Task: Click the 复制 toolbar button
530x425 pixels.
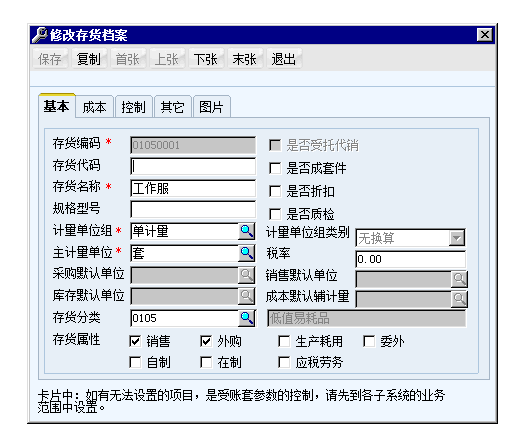Action: pyautogui.click(x=89, y=59)
